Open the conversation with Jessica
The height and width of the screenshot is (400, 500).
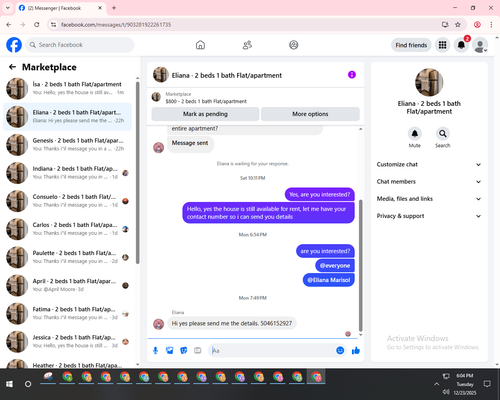pyautogui.click(x=68, y=341)
